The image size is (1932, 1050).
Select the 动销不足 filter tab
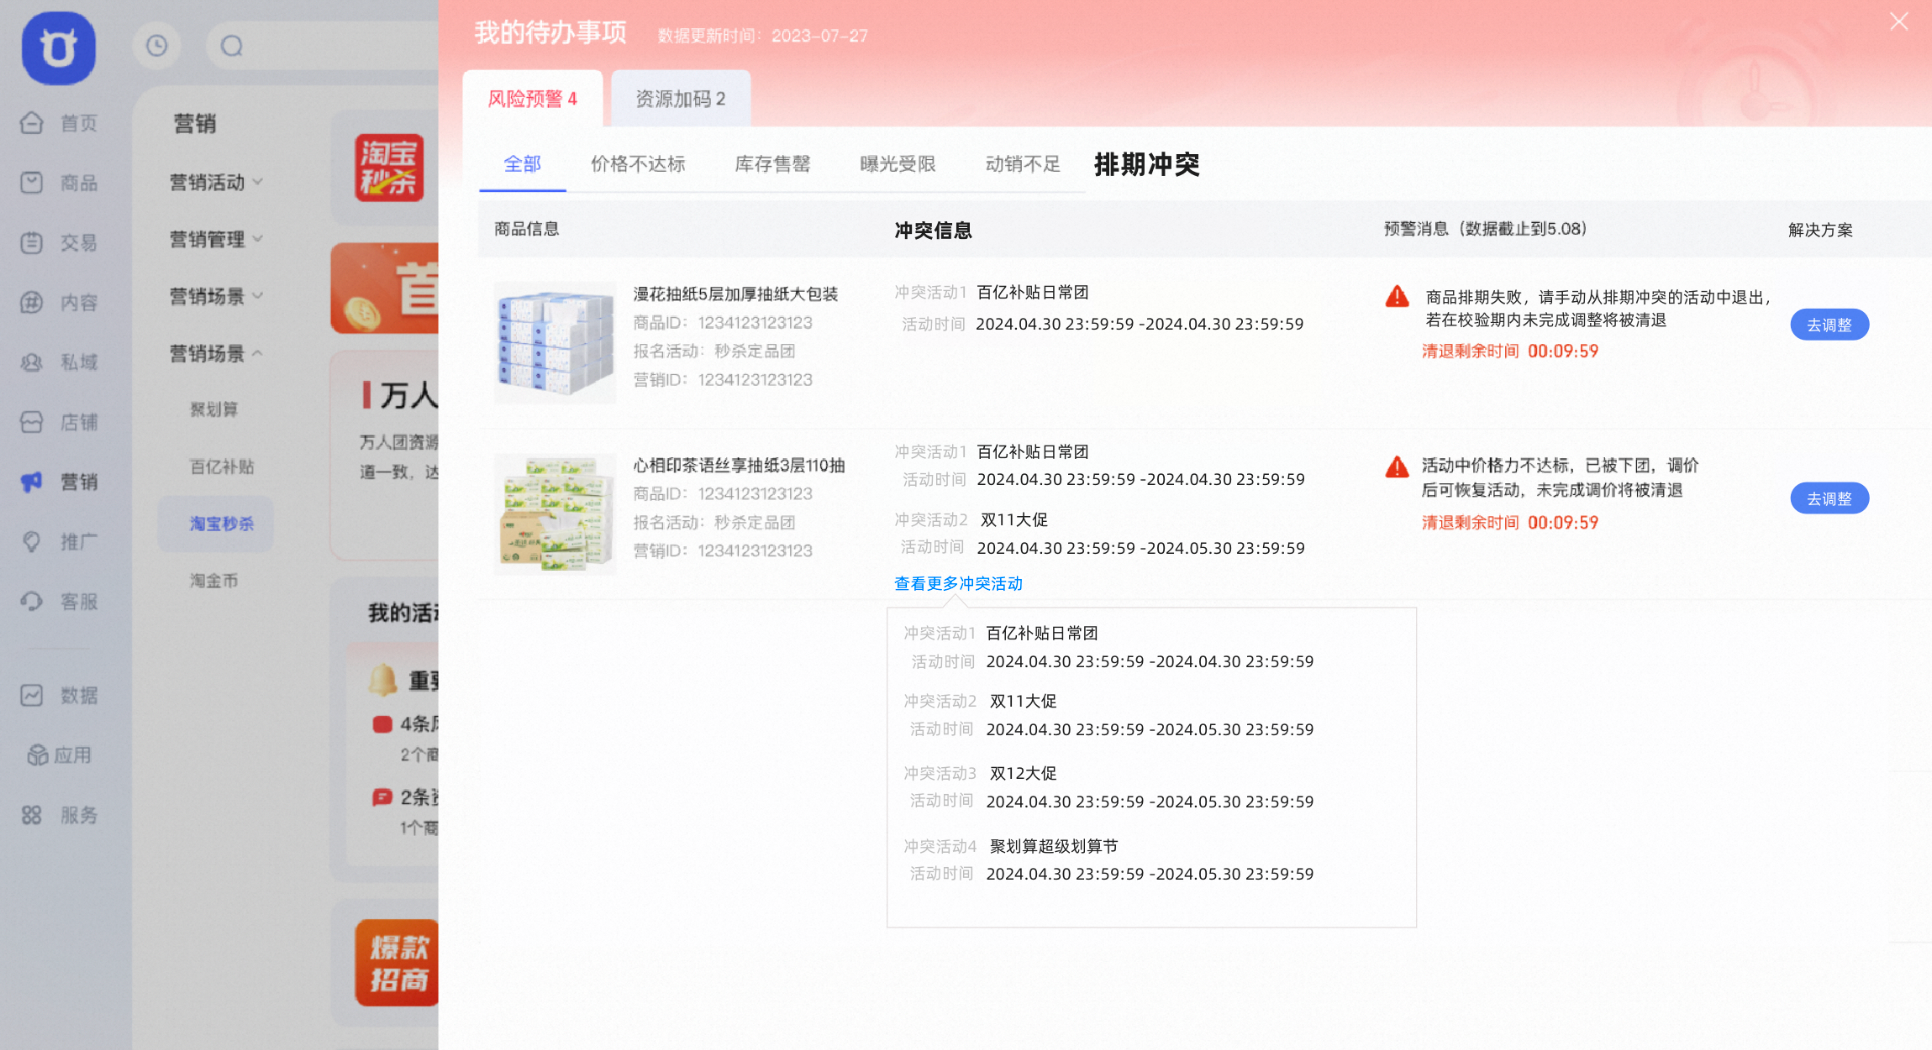pos(1023,164)
